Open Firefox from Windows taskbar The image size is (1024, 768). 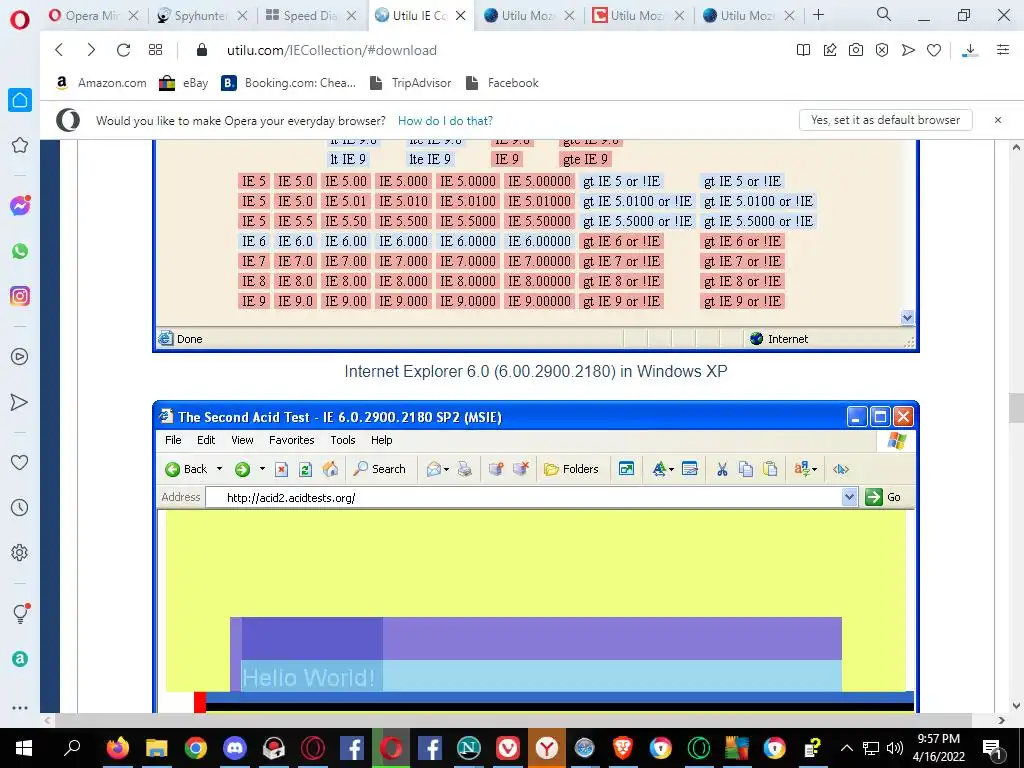[118, 748]
